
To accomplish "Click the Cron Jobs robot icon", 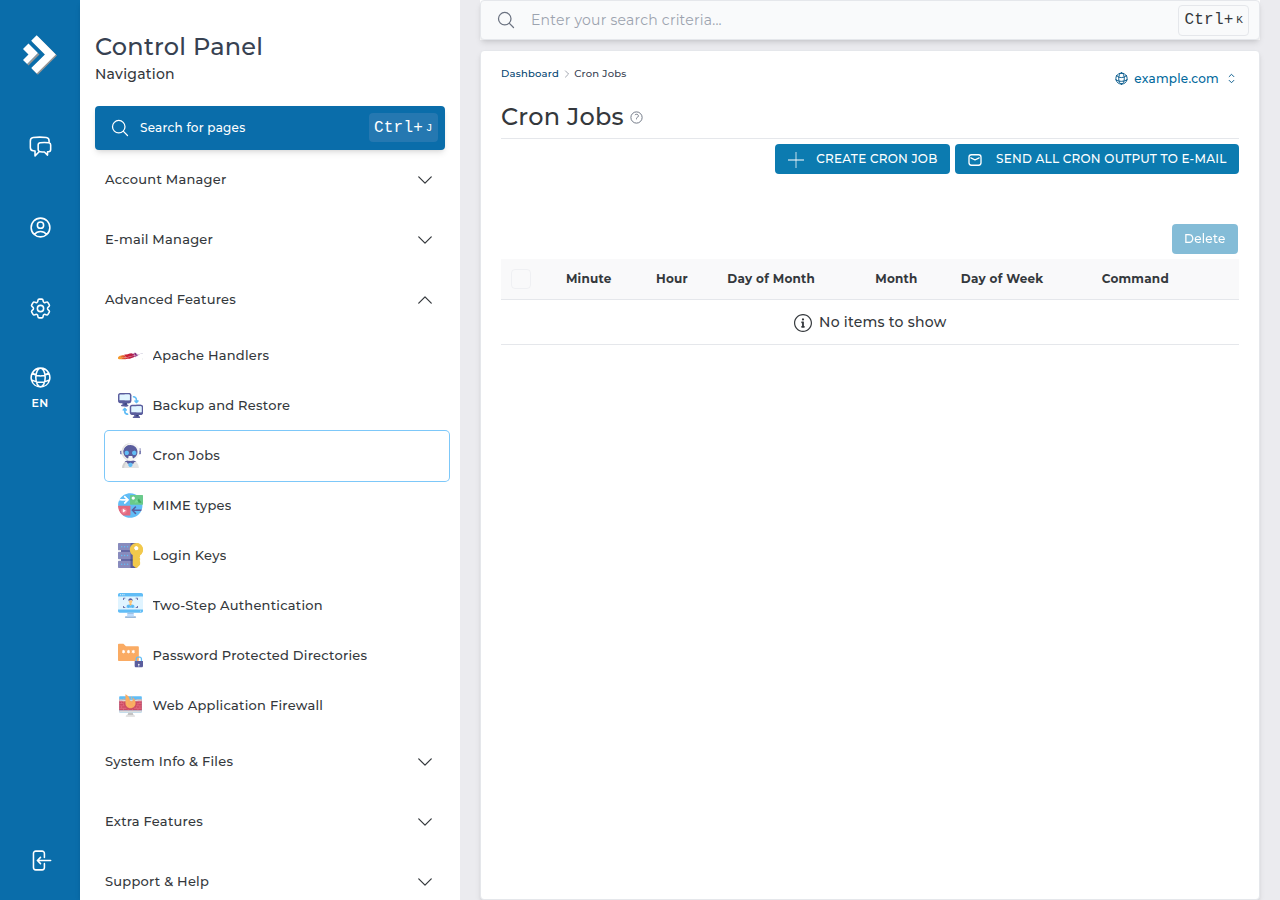I will click(130, 456).
